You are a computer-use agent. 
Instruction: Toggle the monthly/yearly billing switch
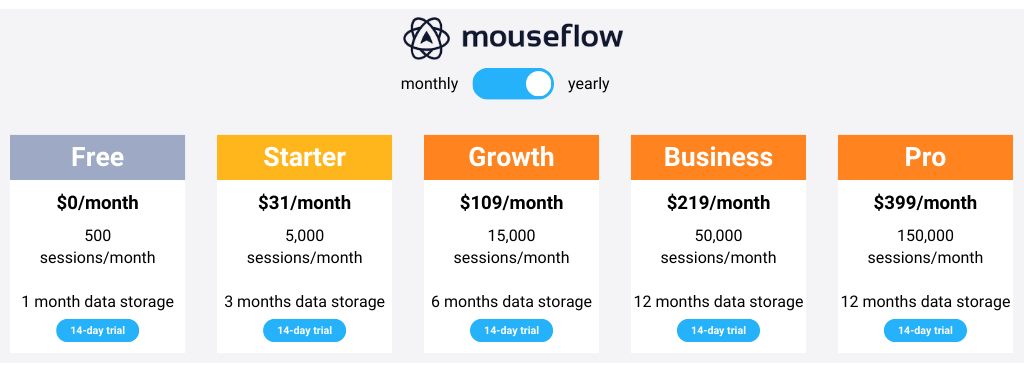pyautogui.click(x=513, y=84)
